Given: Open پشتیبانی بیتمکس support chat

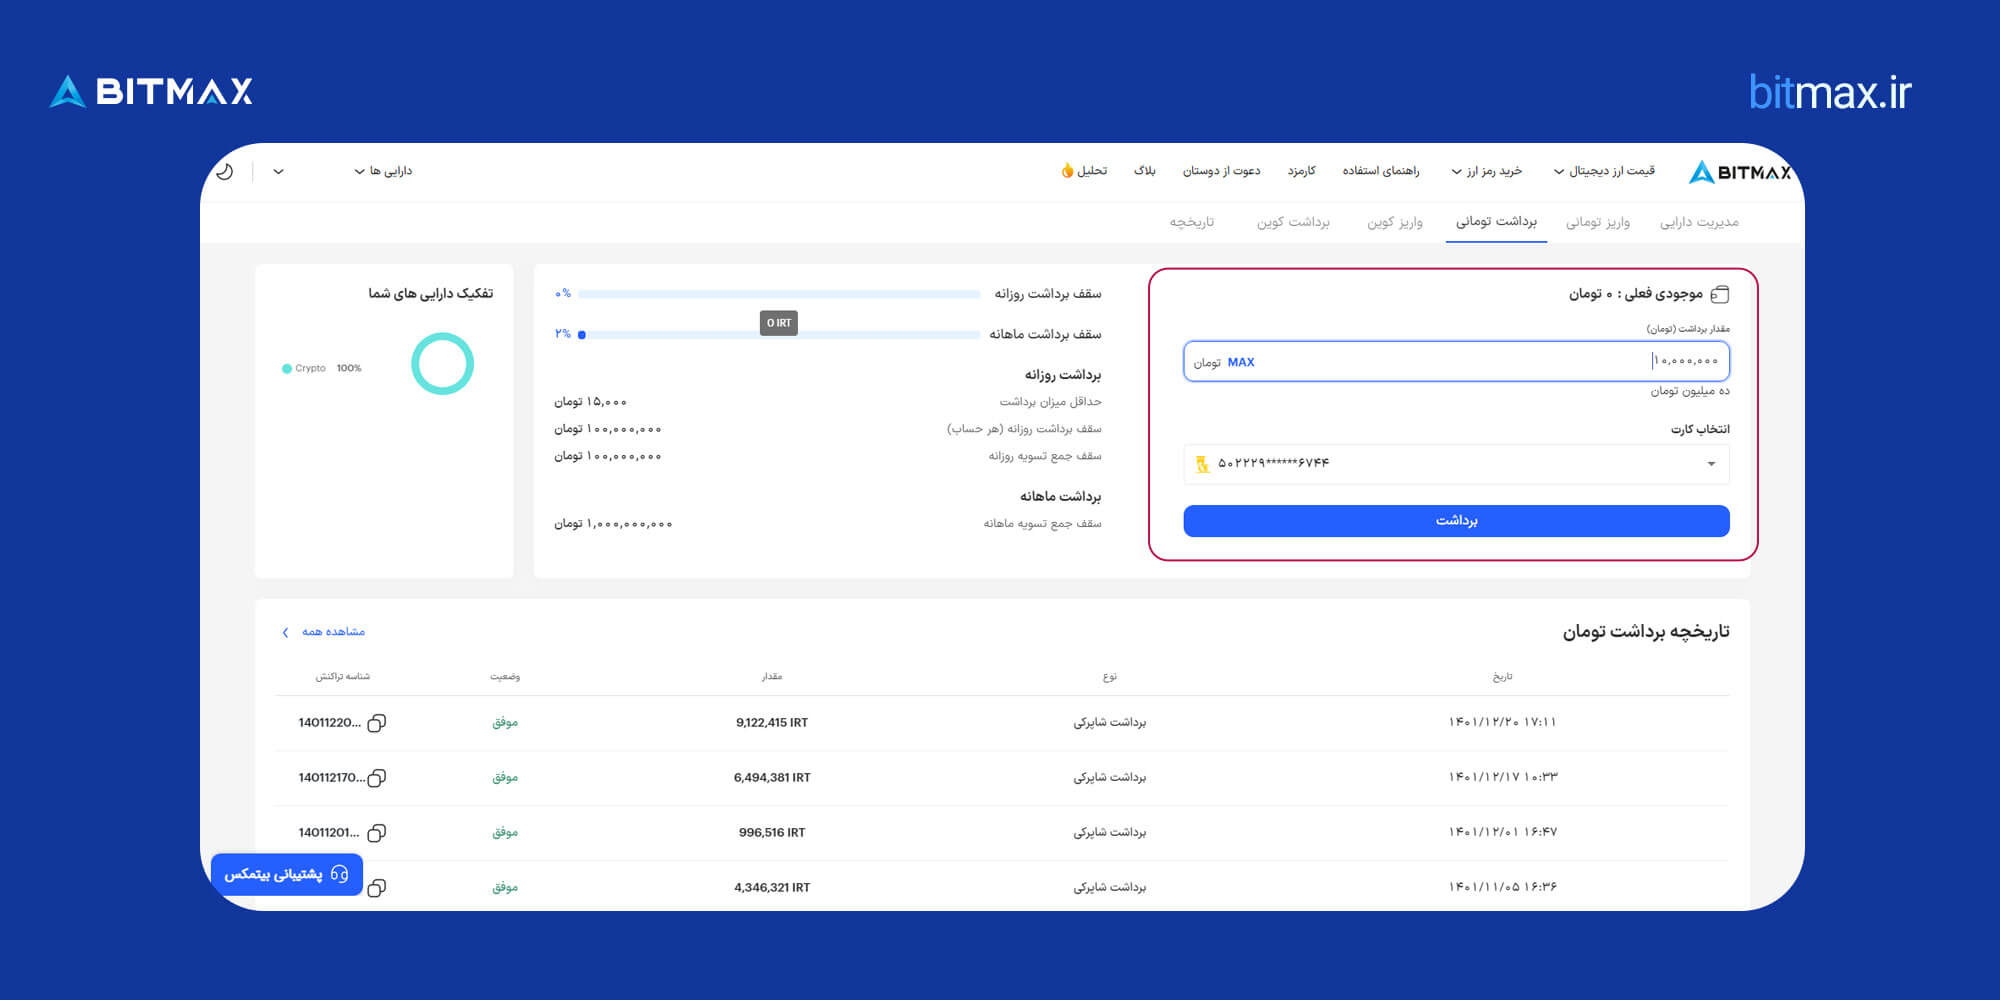Looking at the screenshot, I should click(x=287, y=874).
